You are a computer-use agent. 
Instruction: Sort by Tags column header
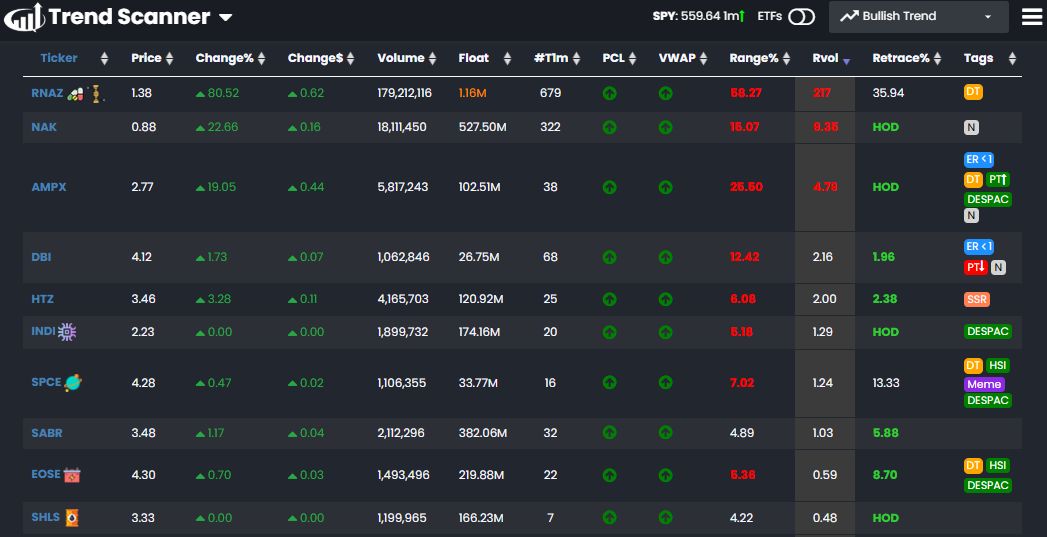990,58
